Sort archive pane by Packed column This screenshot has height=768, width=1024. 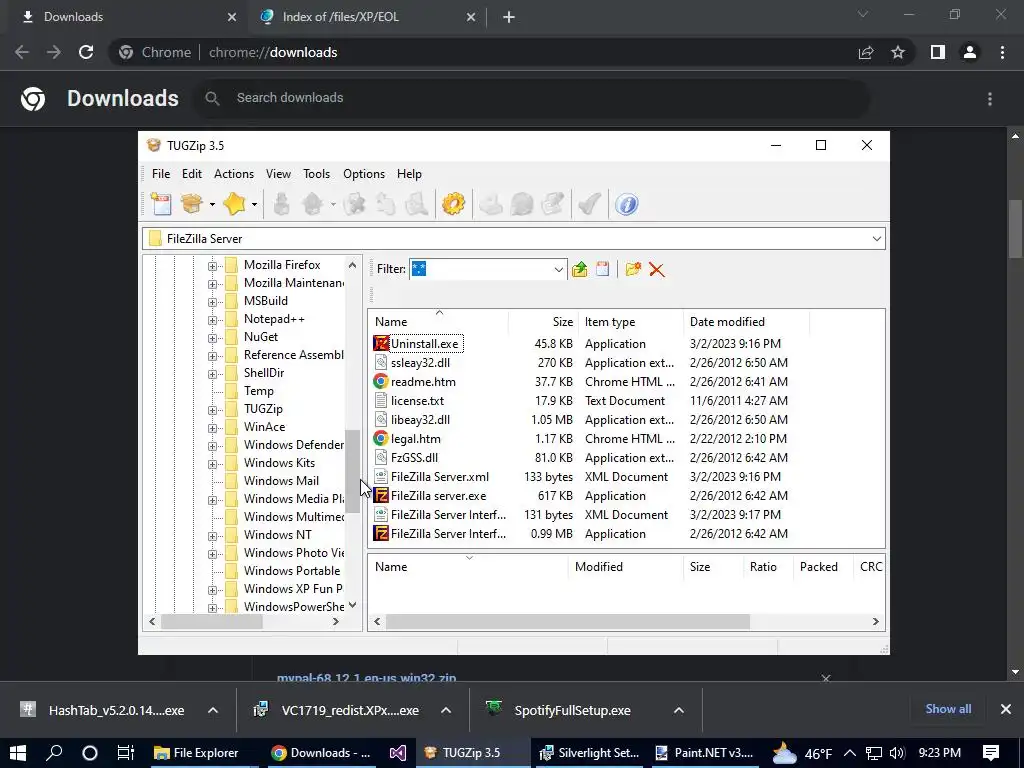click(x=822, y=566)
